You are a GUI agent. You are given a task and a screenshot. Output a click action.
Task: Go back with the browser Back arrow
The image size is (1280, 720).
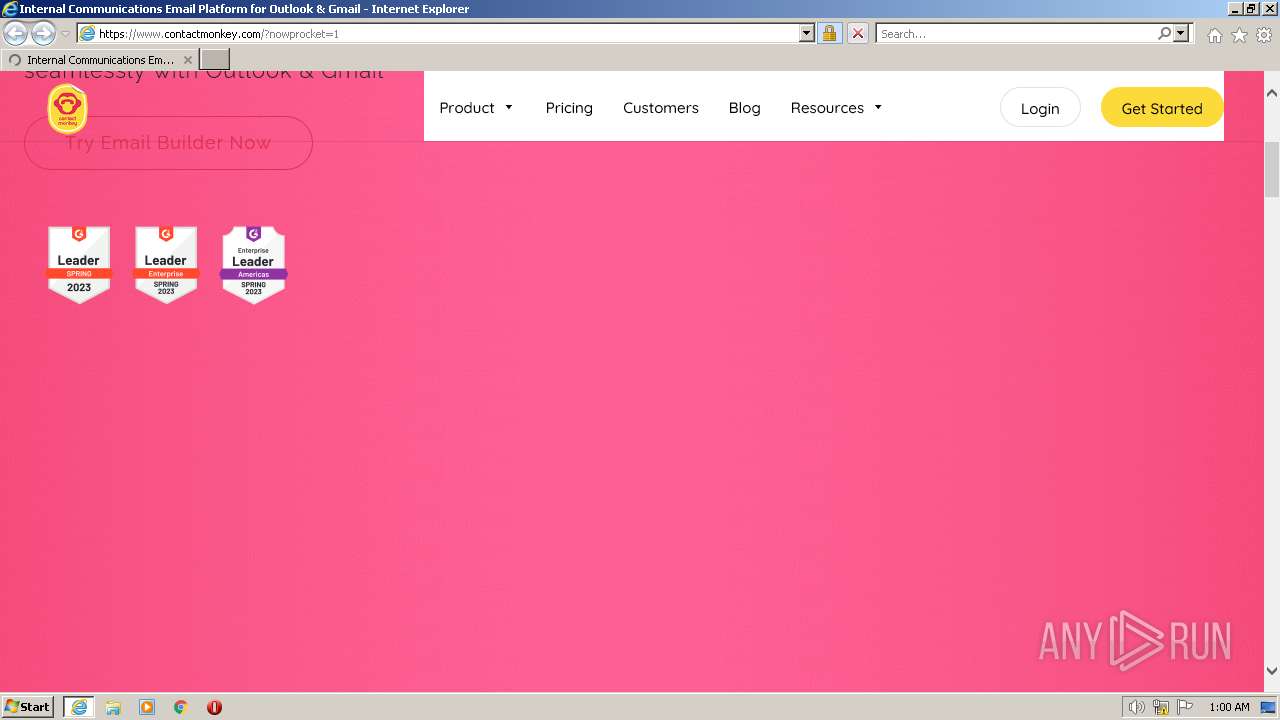[16, 33]
